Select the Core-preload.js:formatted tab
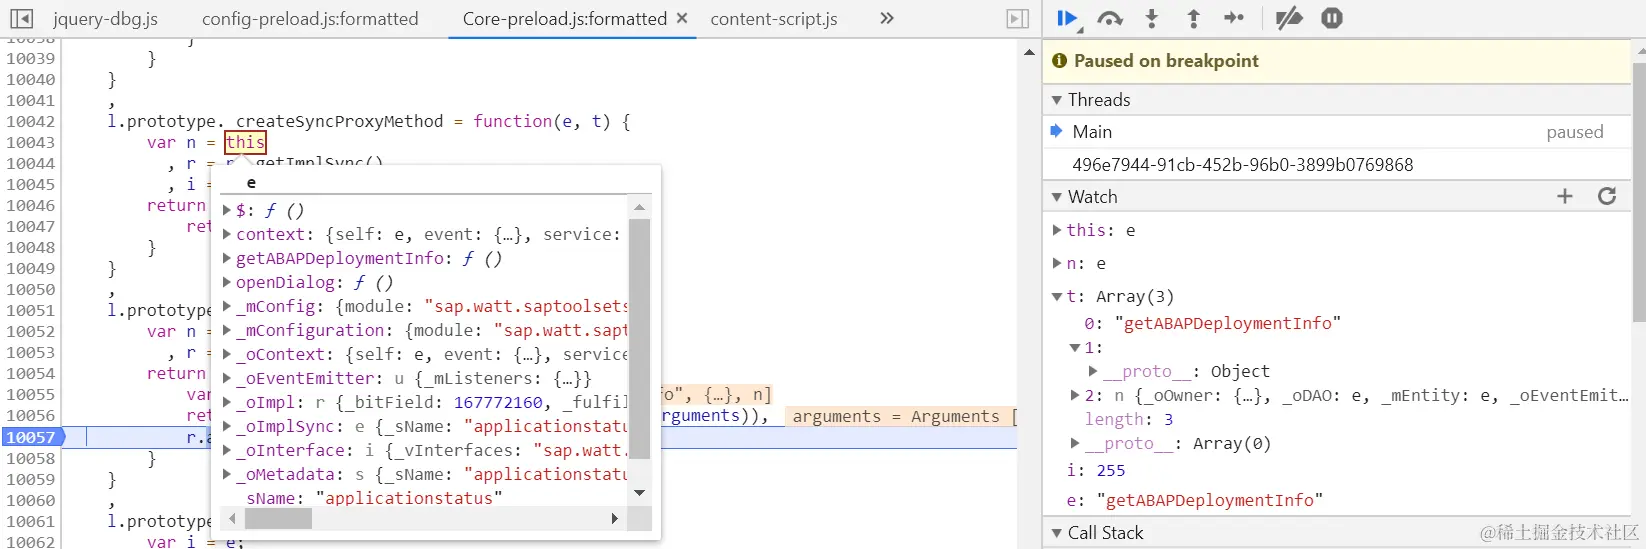Viewport: 1646px width, 549px height. tap(564, 19)
